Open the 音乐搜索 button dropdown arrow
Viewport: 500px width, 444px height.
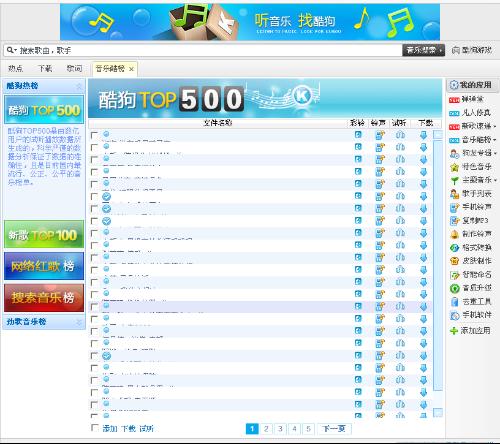pos(441,50)
